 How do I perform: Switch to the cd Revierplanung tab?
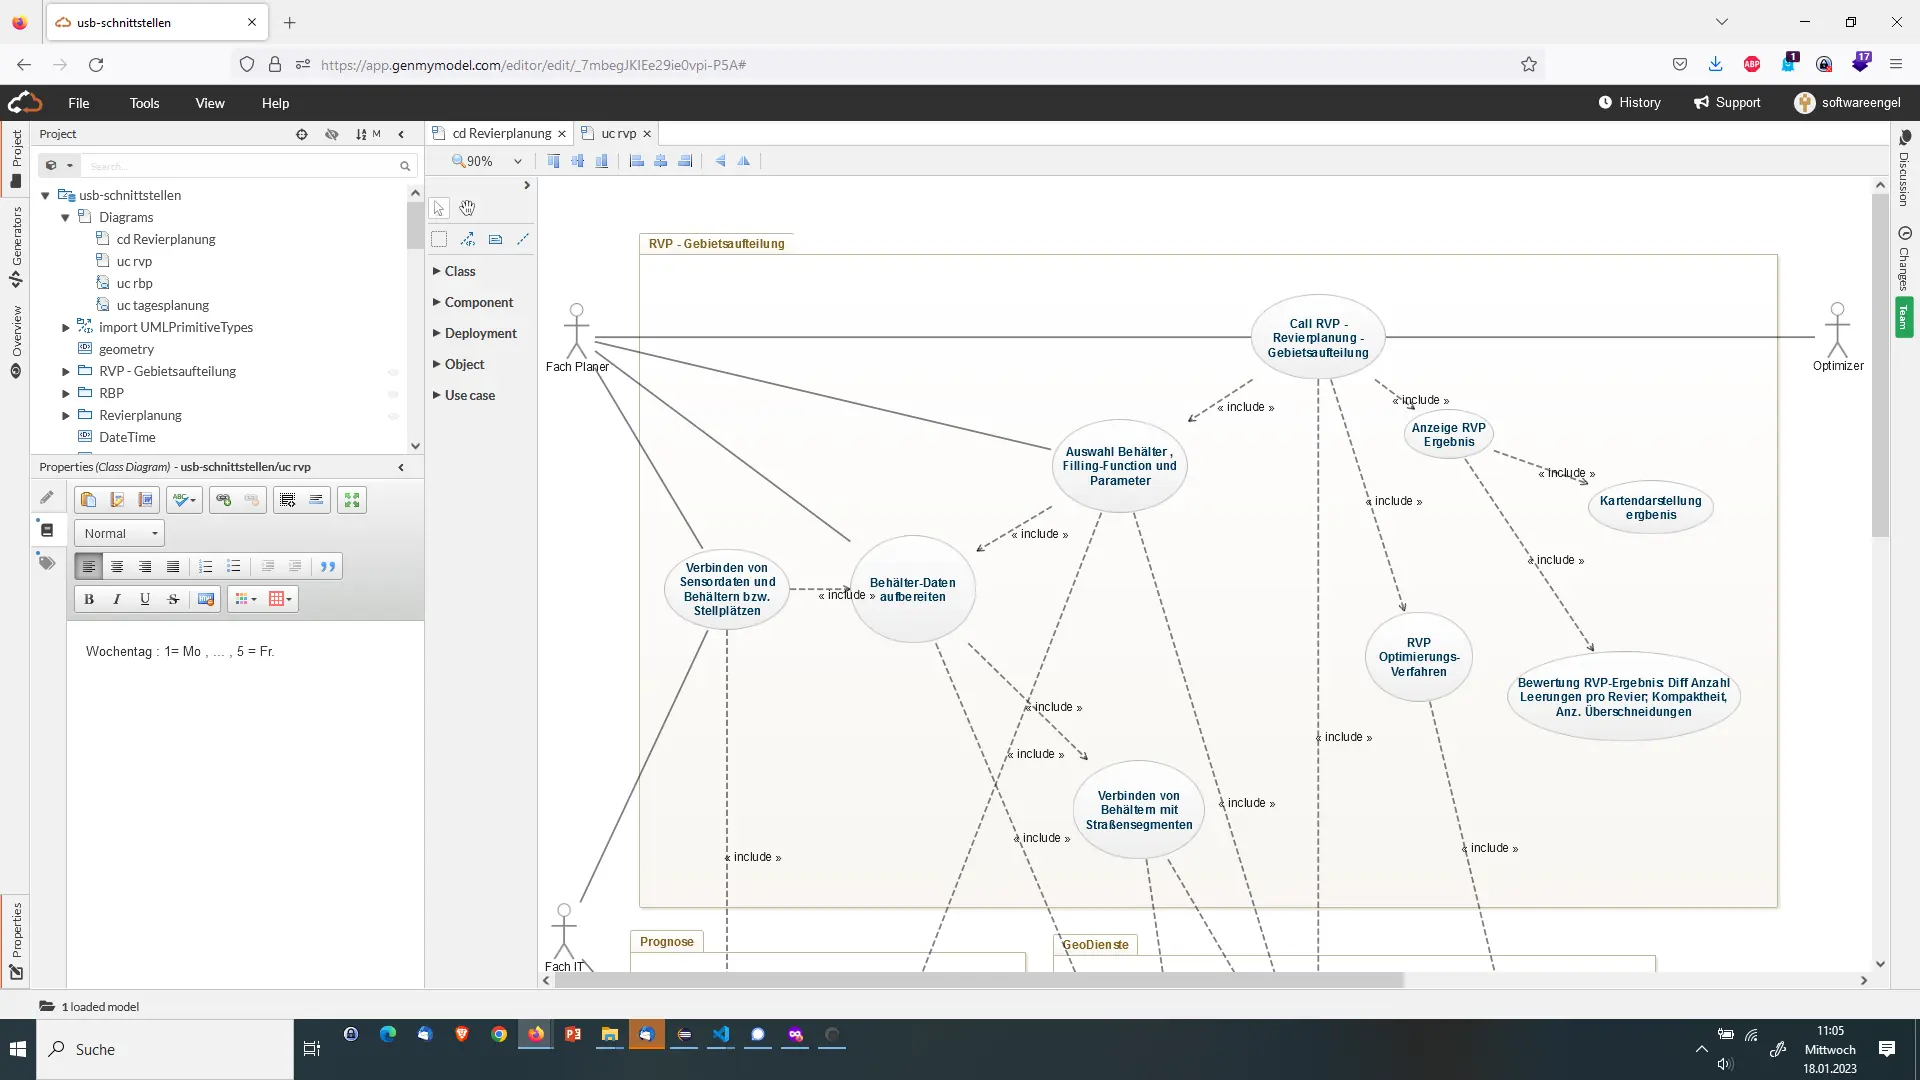coord(500,133)
